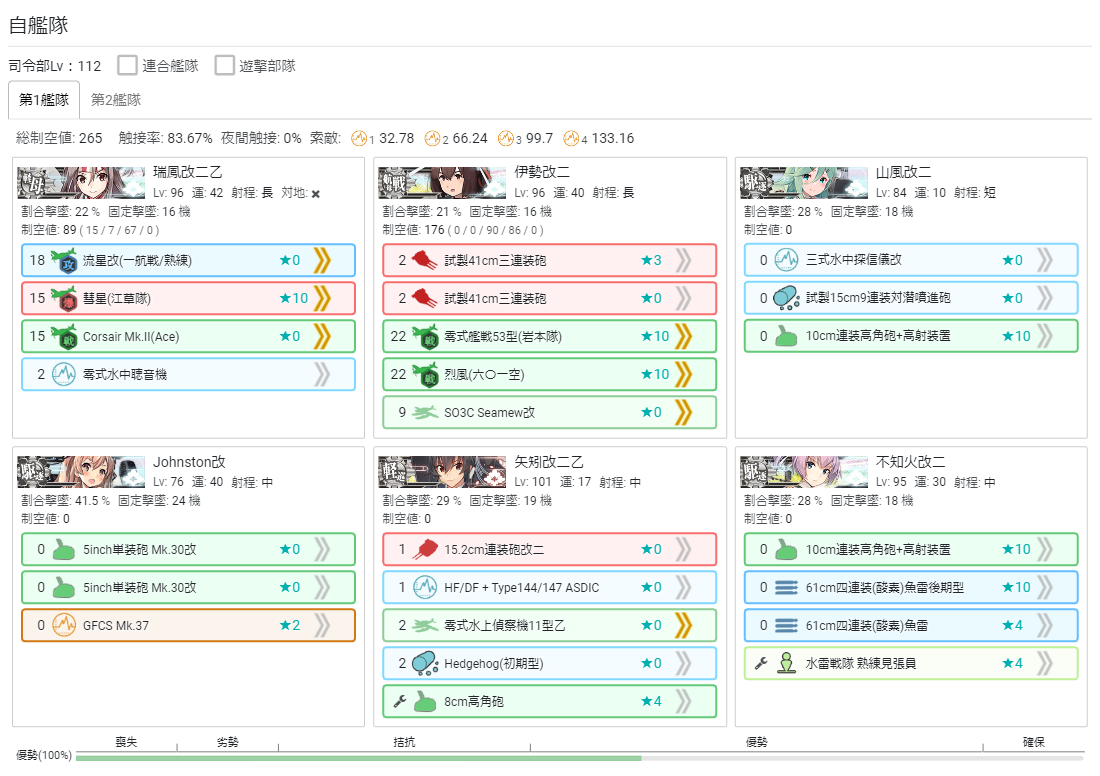1100x776 pixels.
Task: Click the 不知火改二 ship name
Action: coord(911,462)
